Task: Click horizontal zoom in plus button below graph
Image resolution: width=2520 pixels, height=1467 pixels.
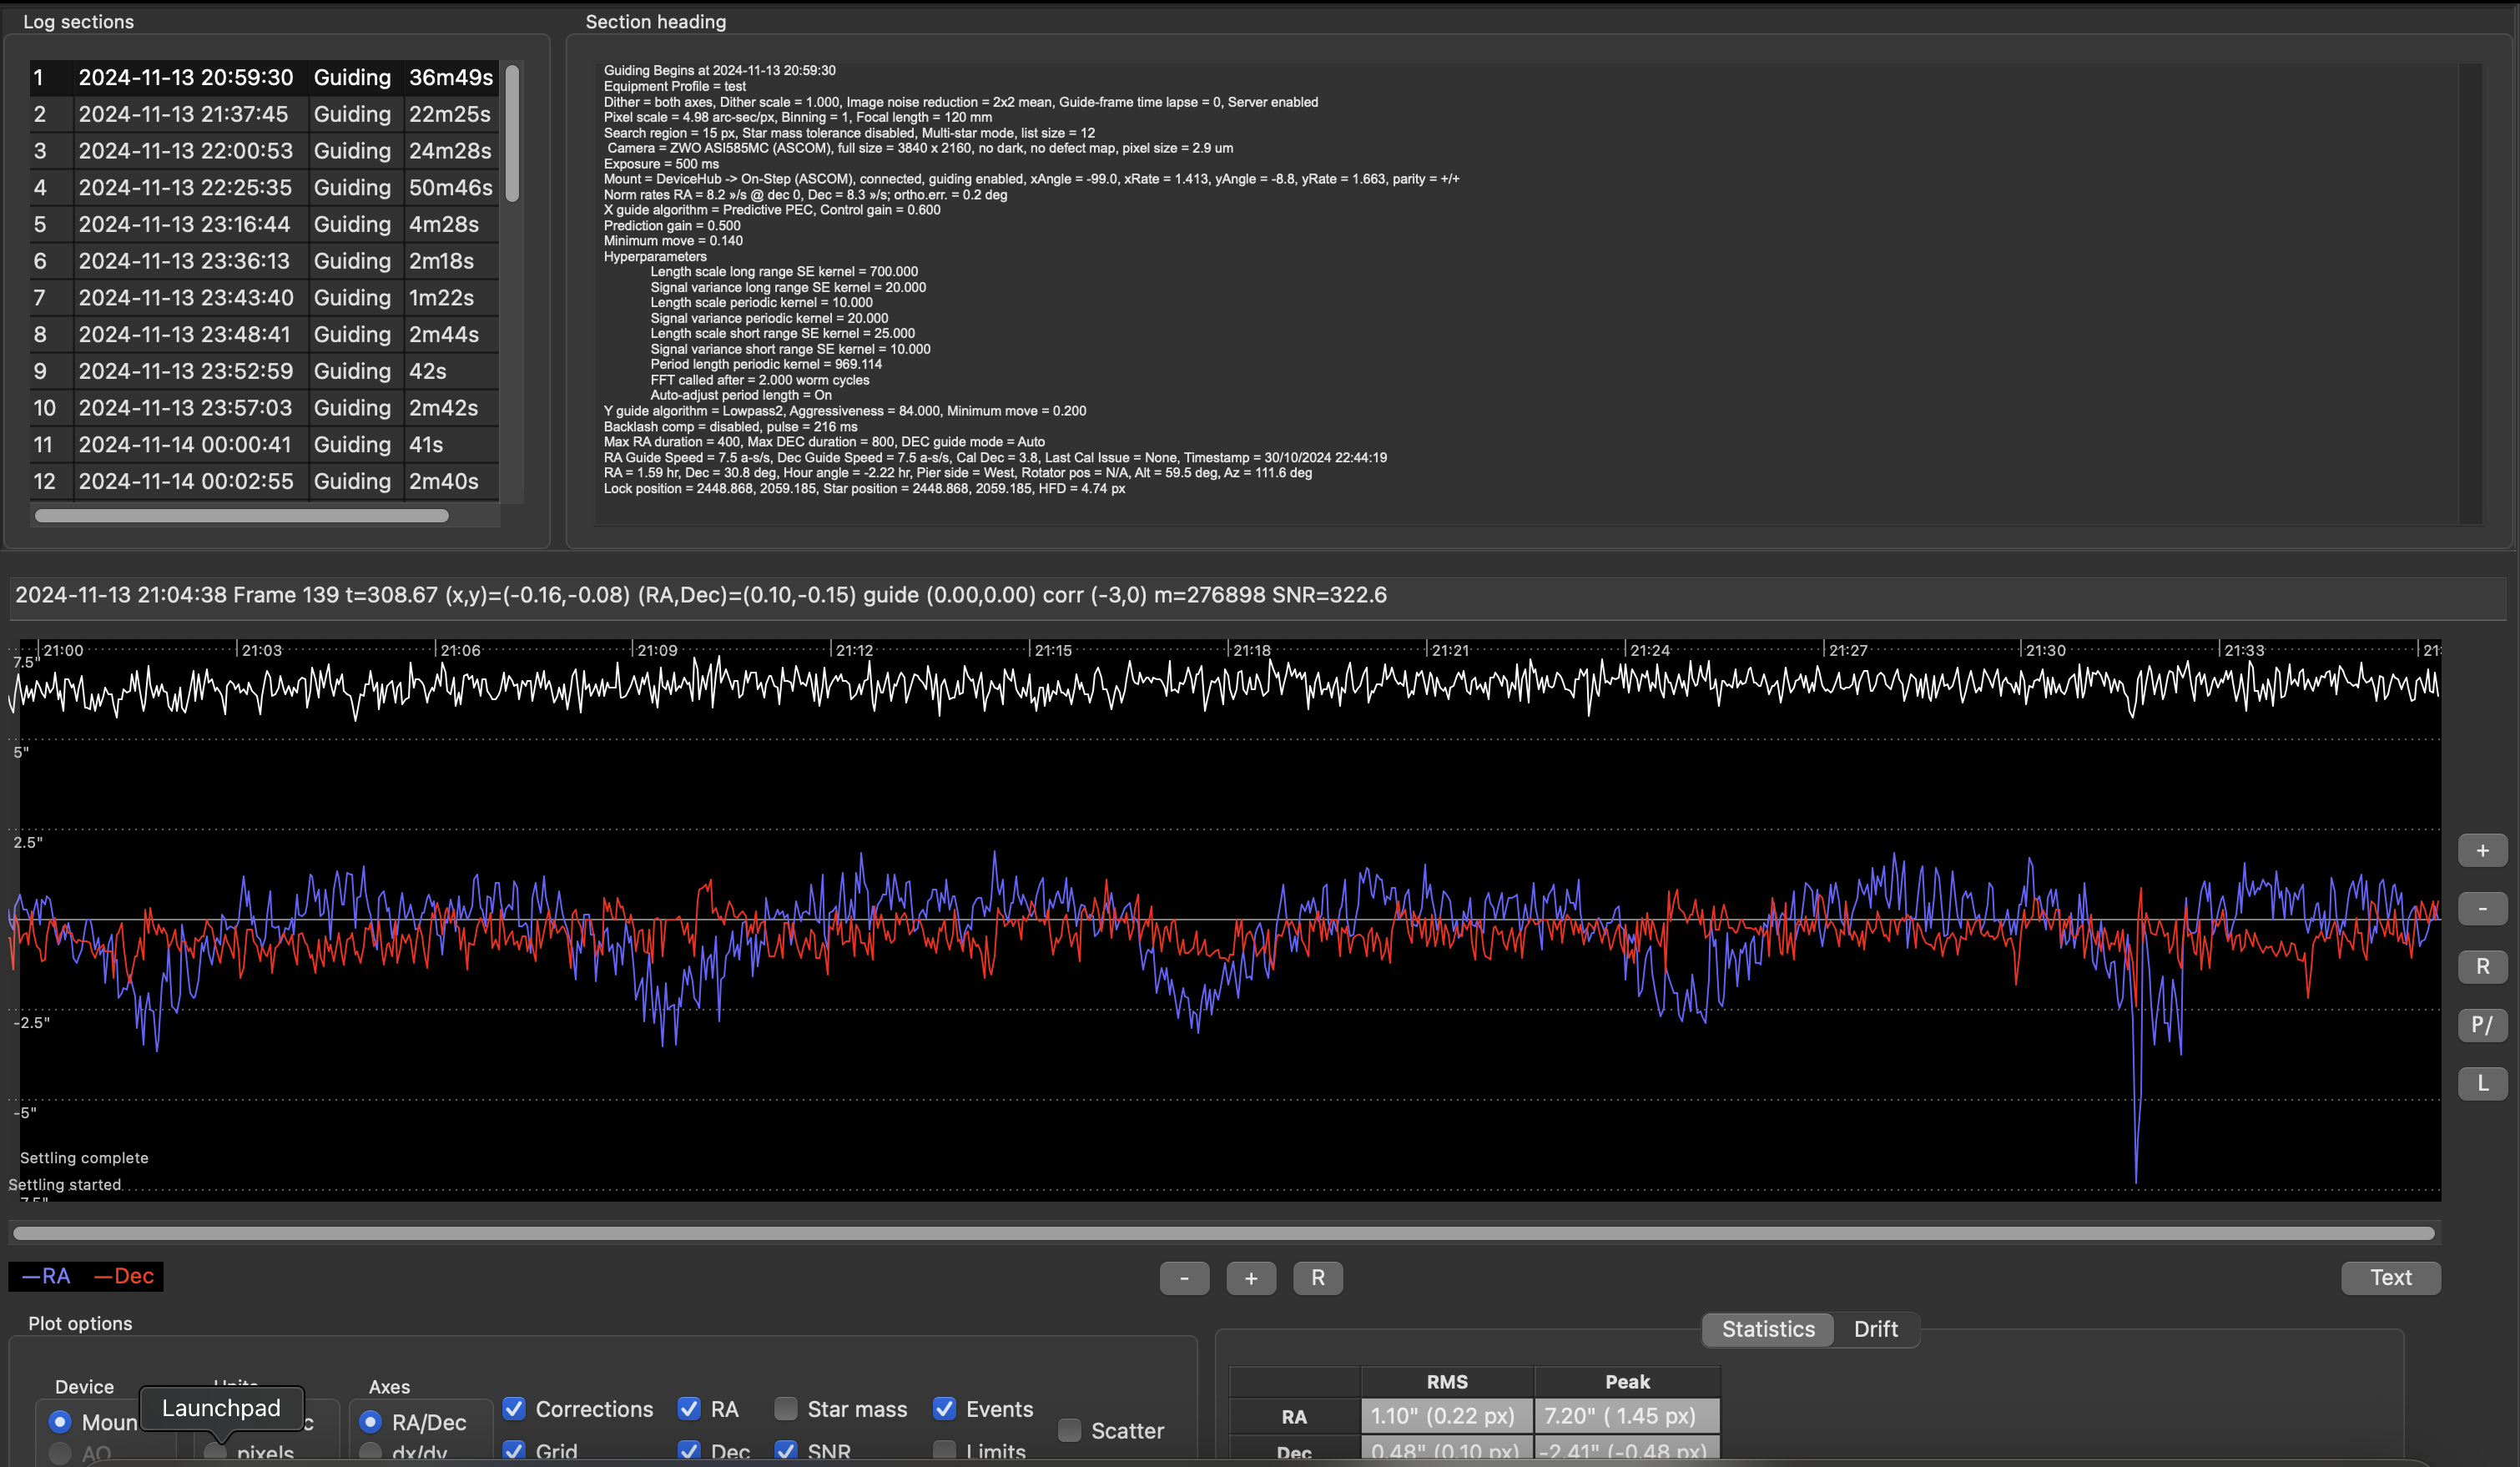Action: point(1251,1278)
